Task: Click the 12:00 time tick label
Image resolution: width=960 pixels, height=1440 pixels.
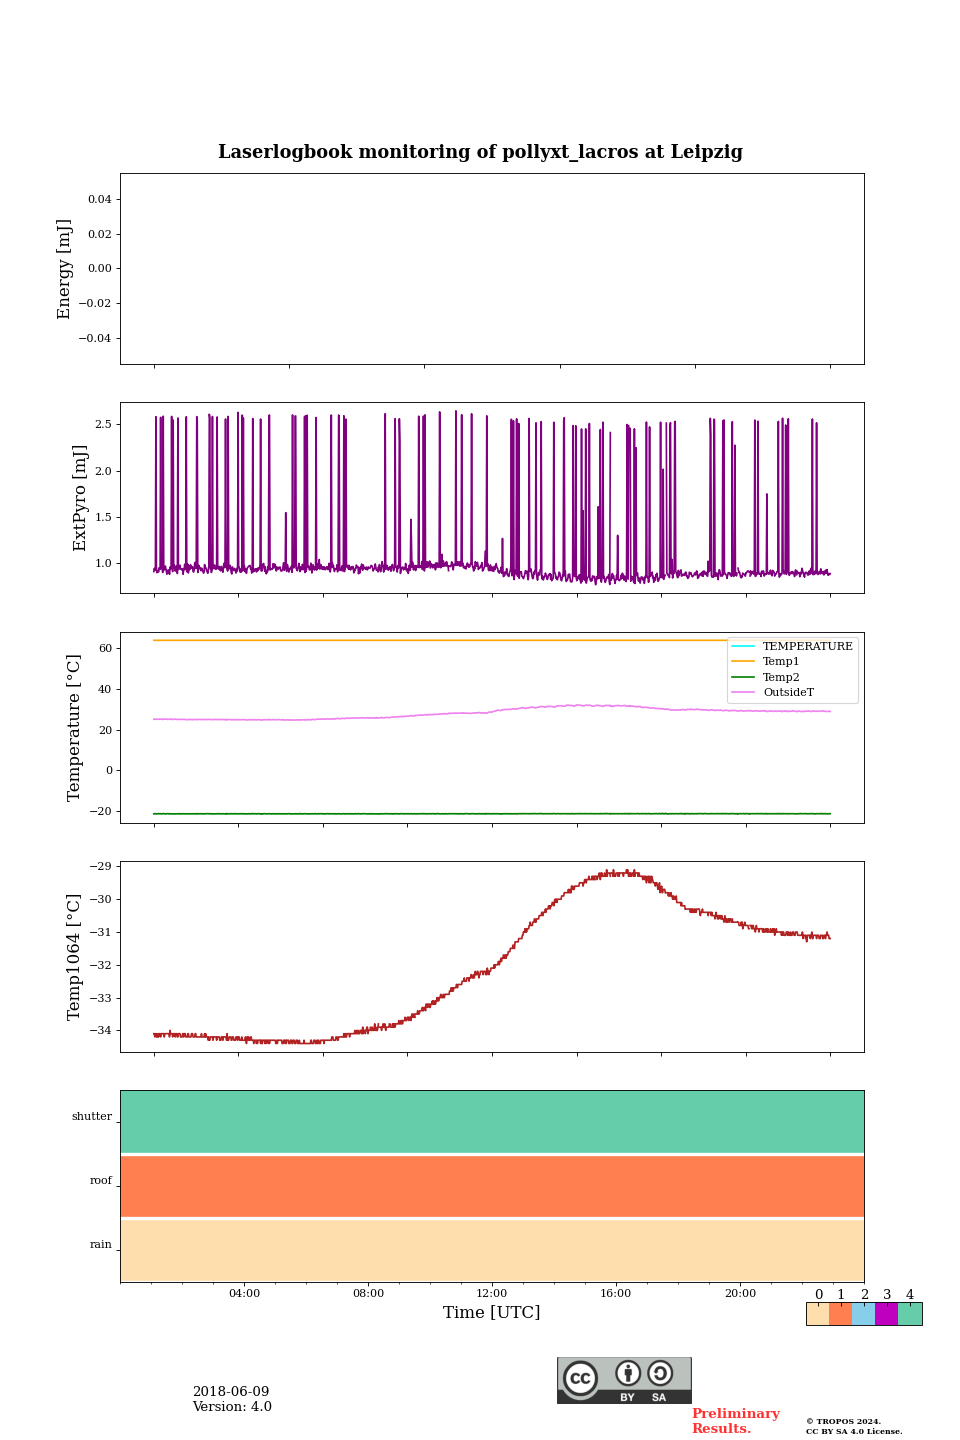Action: tap(492, 1293)
